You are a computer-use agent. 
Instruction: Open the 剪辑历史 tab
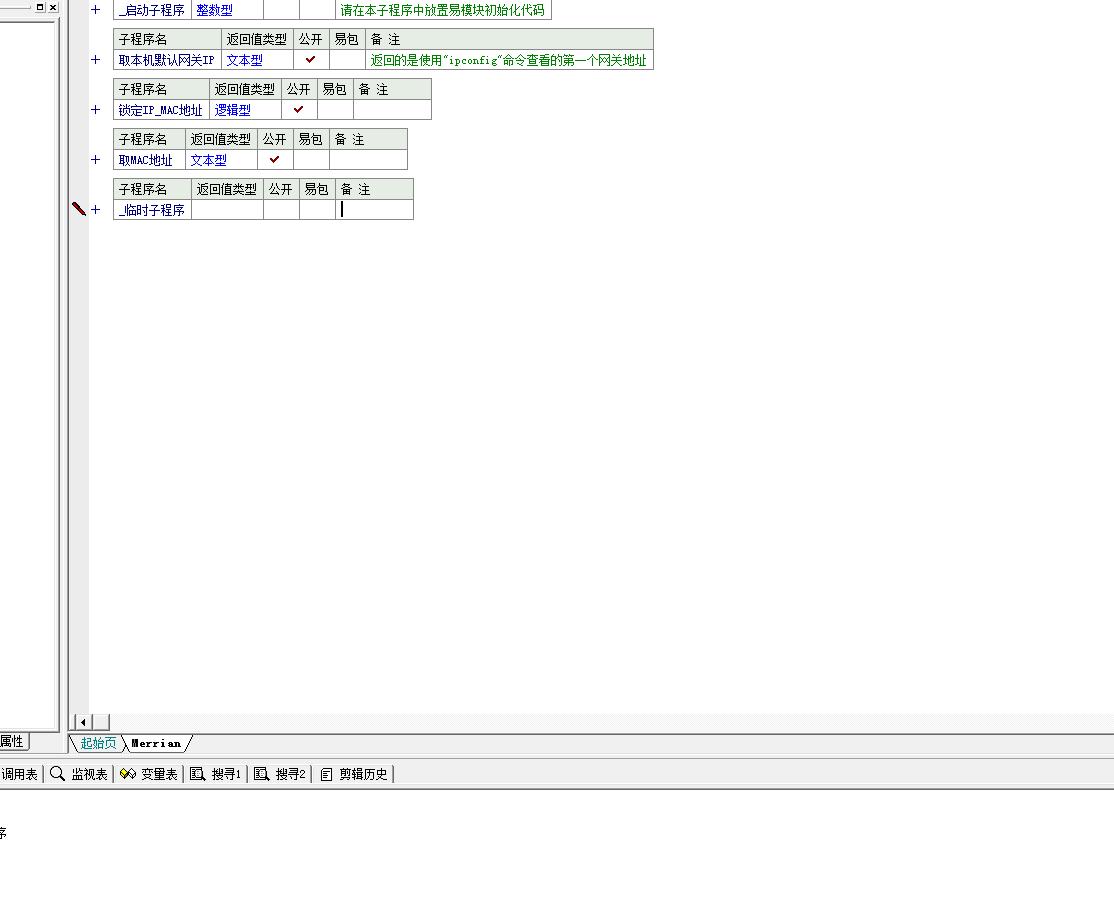pos(354,774)
